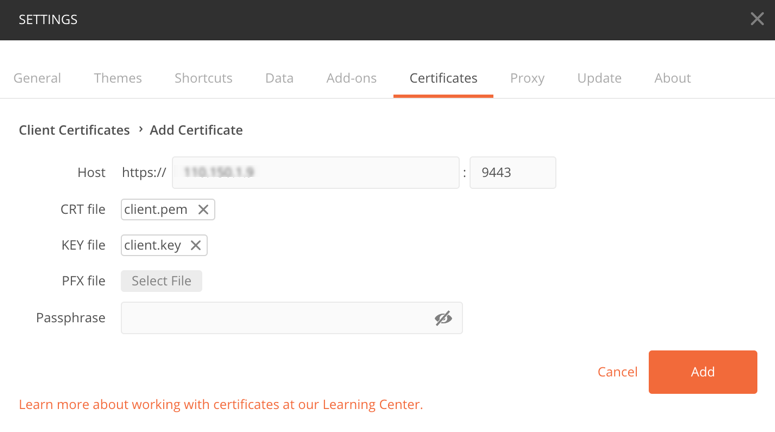
Task: Click the port field showing 9443
Action: (x=512, y=172)
